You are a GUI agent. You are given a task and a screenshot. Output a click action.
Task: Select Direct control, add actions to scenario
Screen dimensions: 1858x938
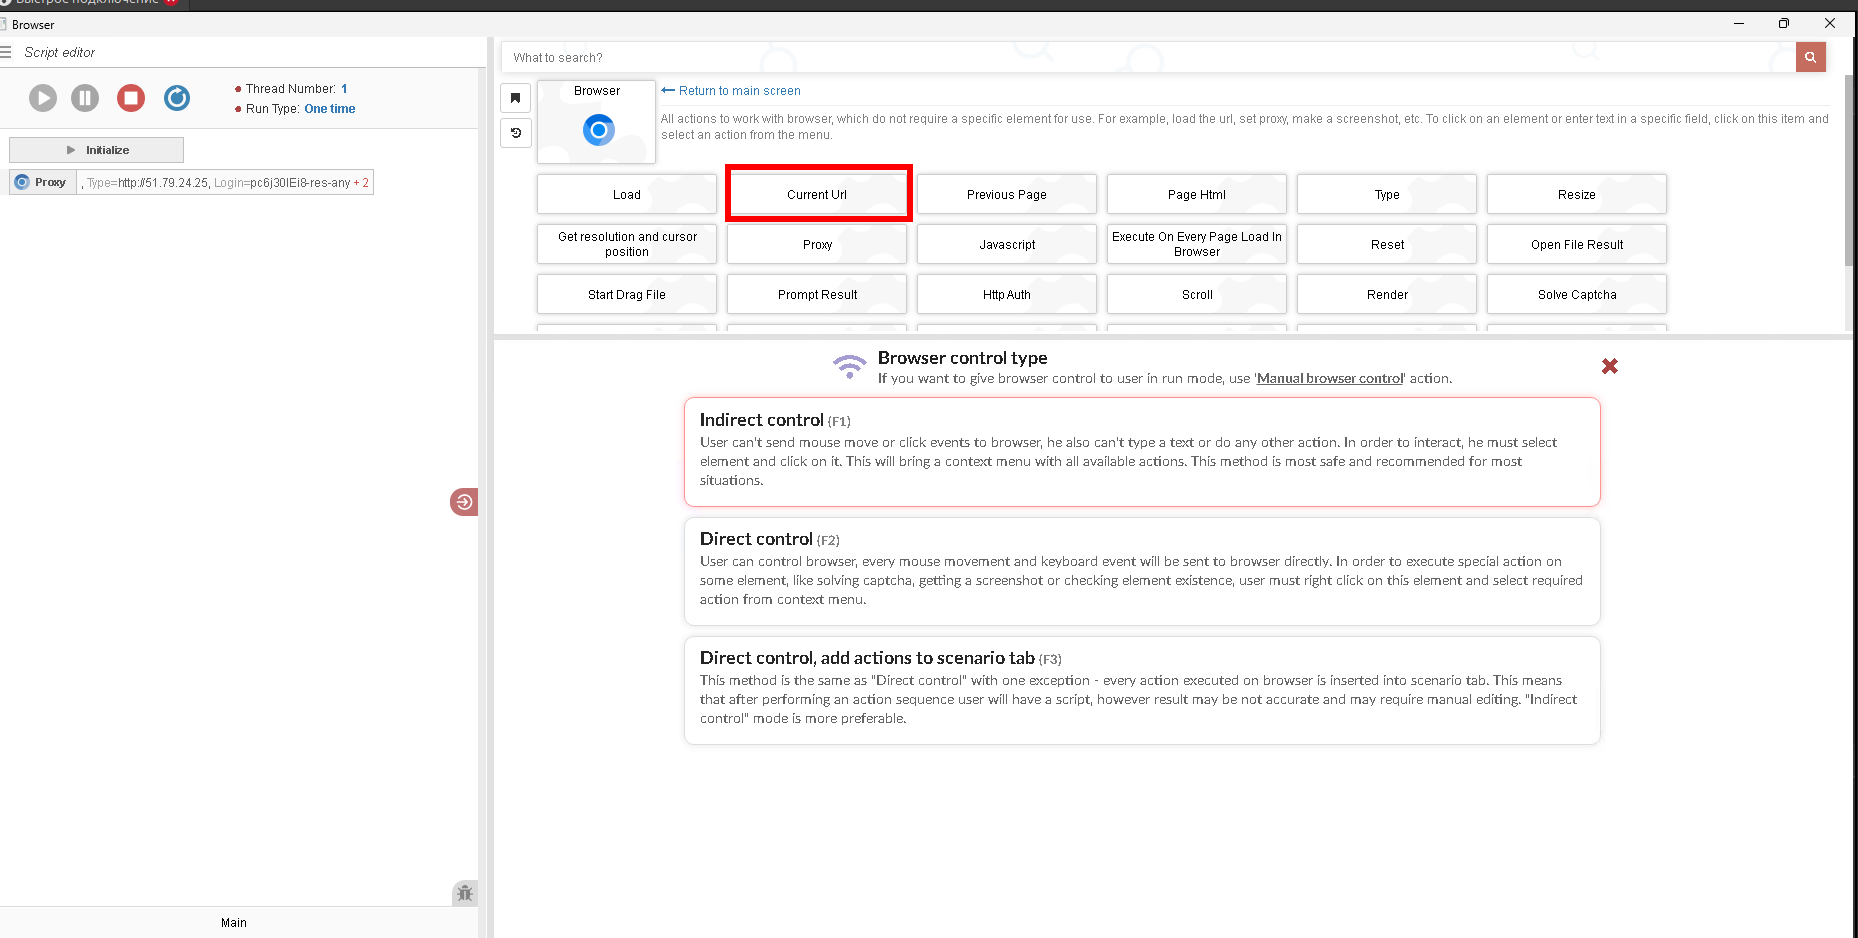1141,690
